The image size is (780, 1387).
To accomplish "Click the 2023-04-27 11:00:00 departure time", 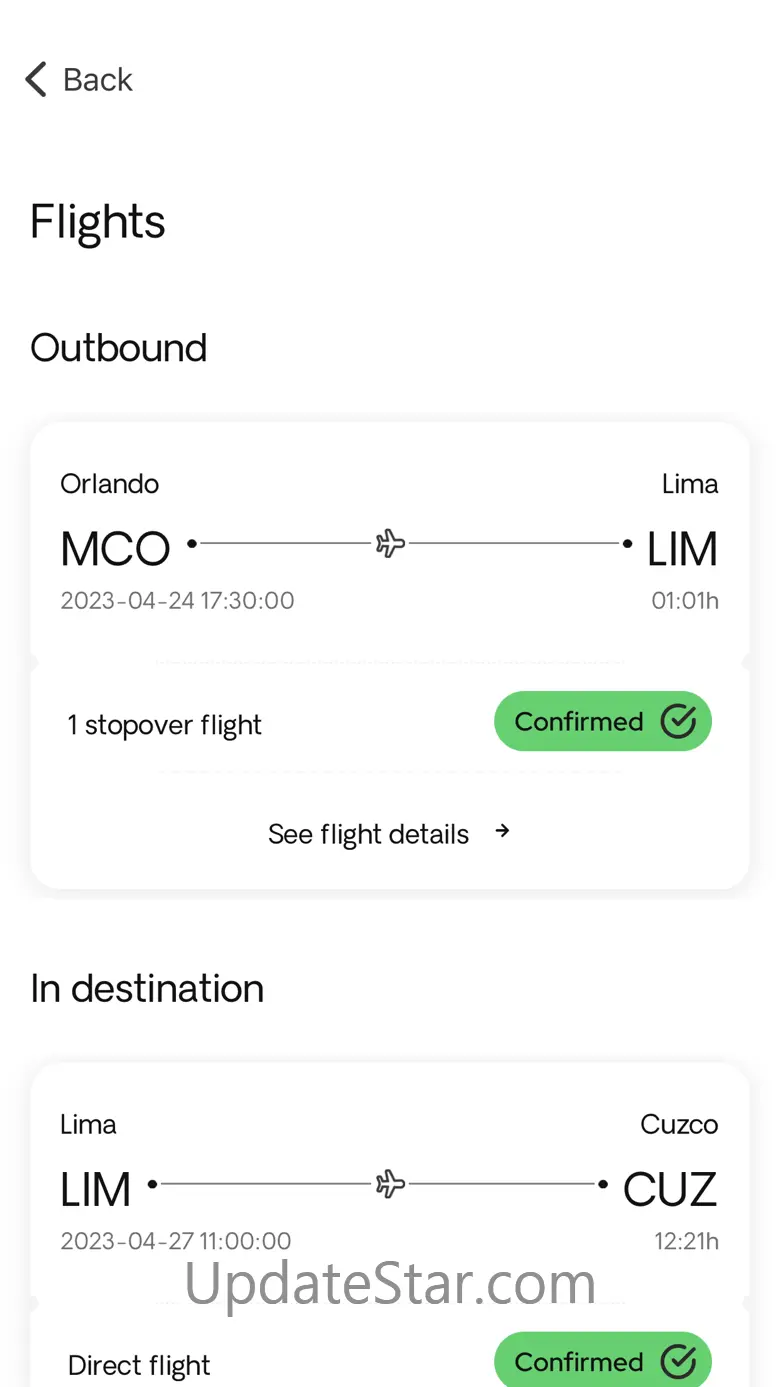I will tap(176, 1241).
